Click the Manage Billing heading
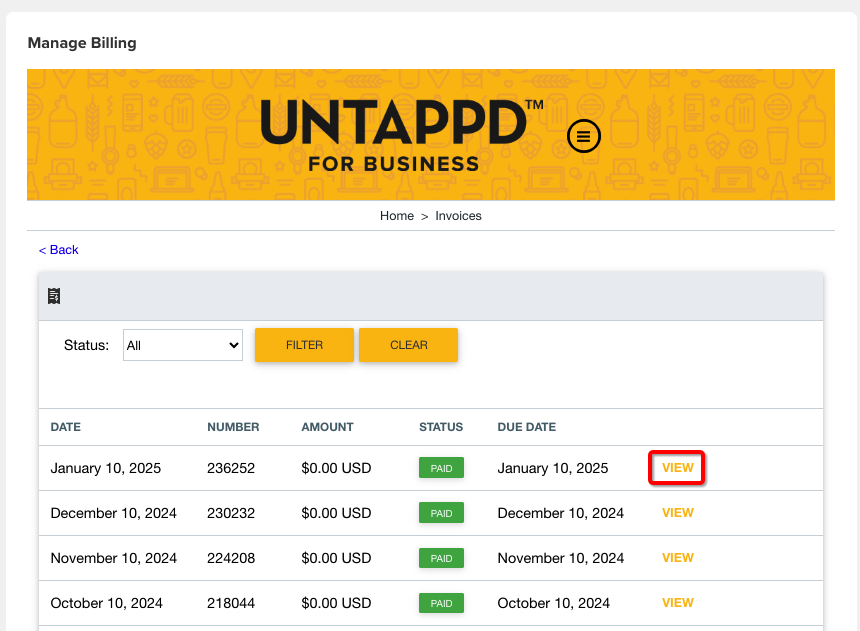Screen dimensions: 860x631 coord(82,43)
